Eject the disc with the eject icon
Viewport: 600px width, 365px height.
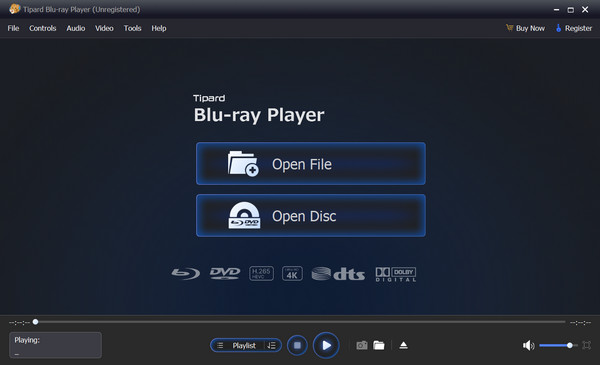[403, 345]
